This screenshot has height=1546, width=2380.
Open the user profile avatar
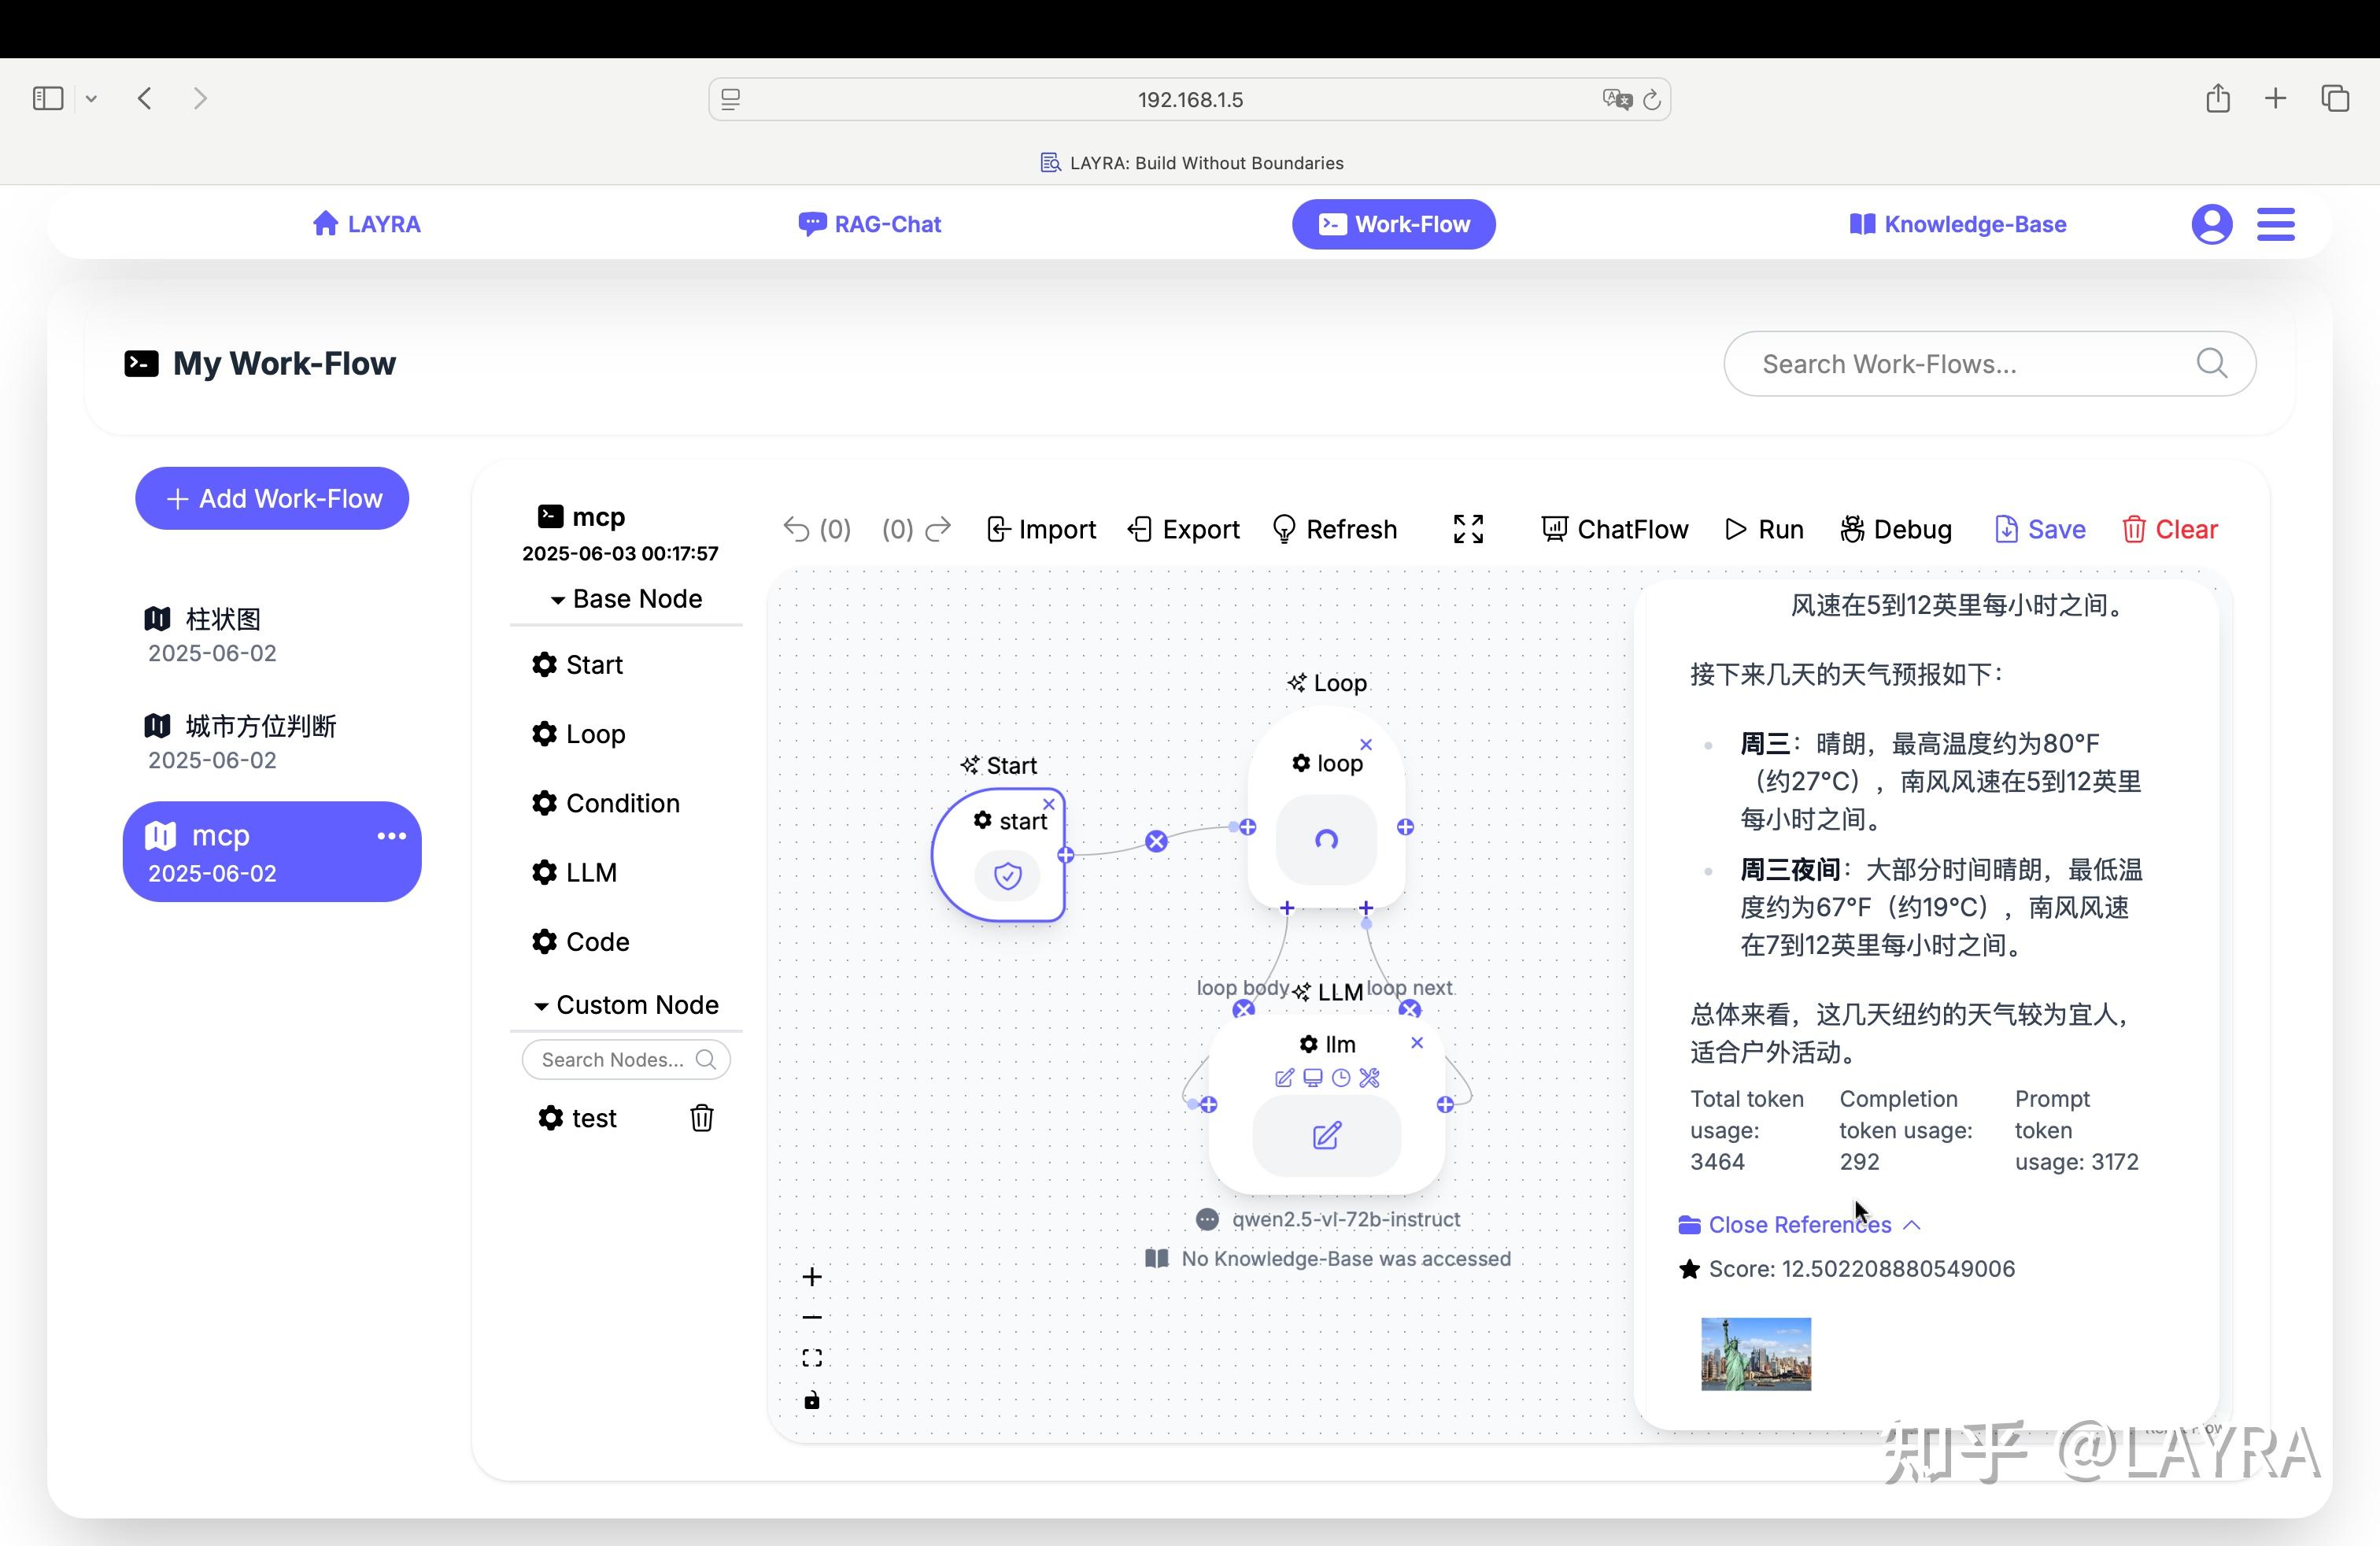point(2212,224)
